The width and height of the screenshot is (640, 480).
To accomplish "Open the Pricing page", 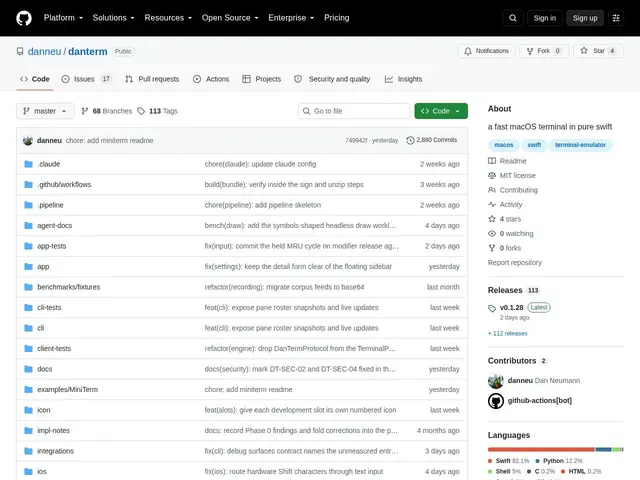I will 337,18.
